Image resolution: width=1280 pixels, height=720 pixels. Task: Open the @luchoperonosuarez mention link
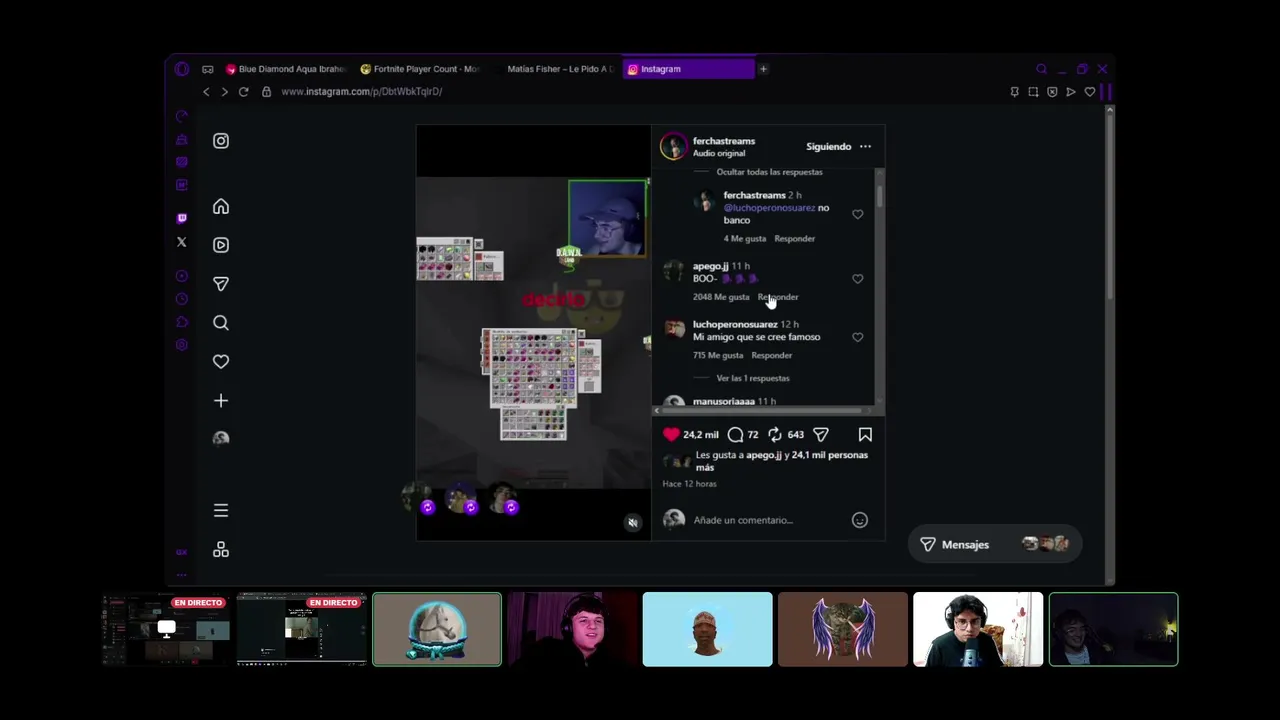point(769,208)
